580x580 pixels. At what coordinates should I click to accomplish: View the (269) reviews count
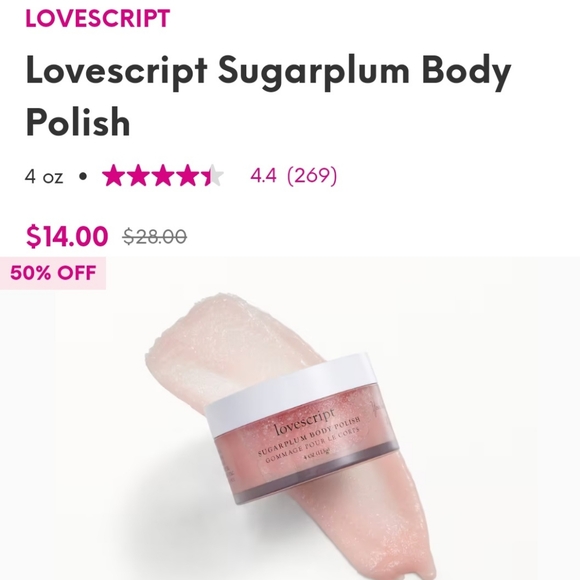312,175
